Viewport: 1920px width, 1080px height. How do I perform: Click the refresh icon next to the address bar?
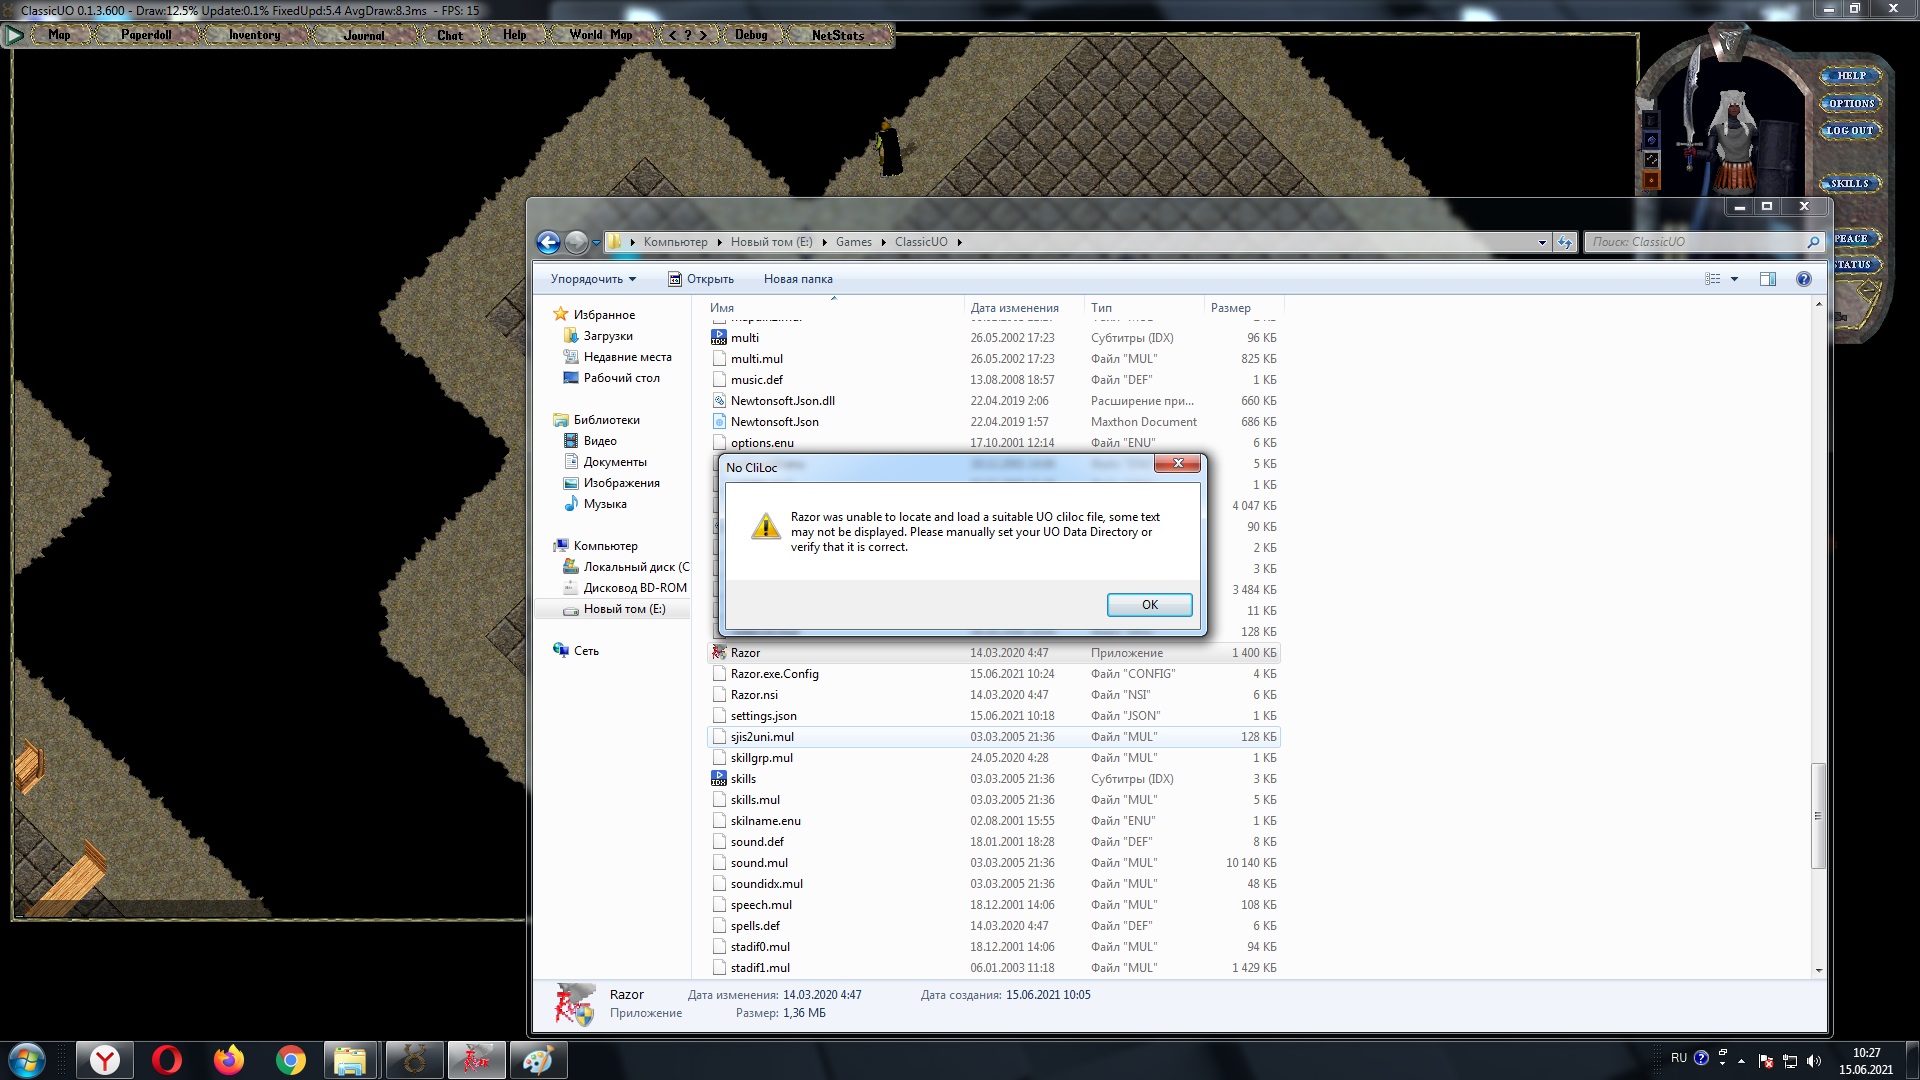[x=1565, y=242]
